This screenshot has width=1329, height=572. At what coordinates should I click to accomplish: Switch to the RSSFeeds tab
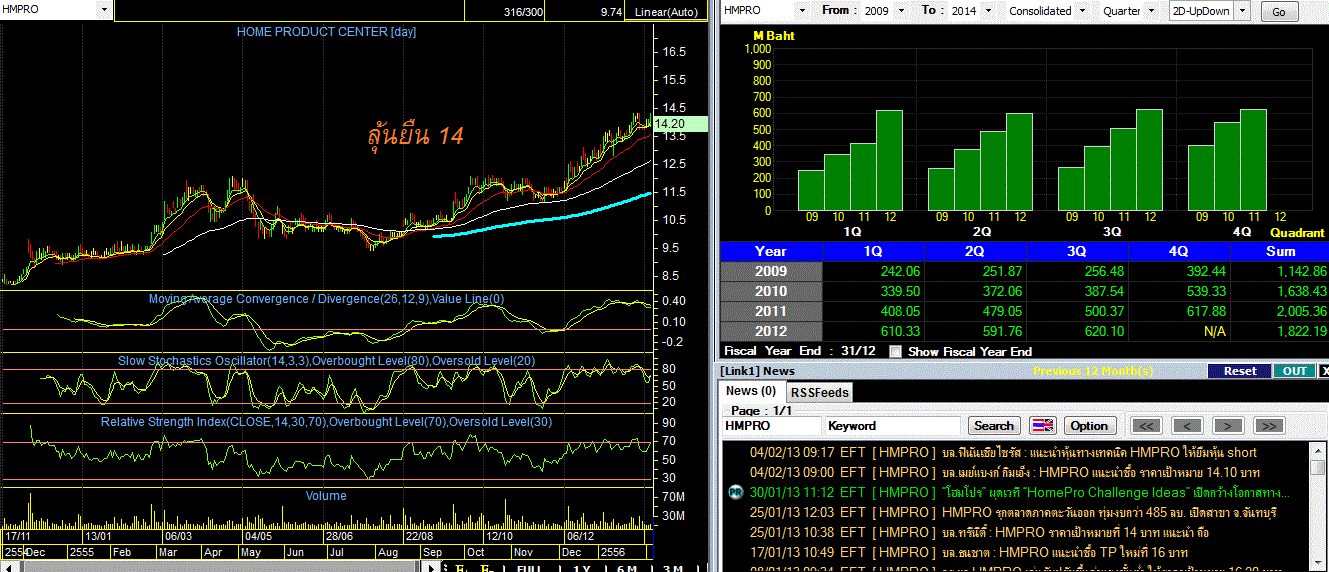tap(820, 392)
